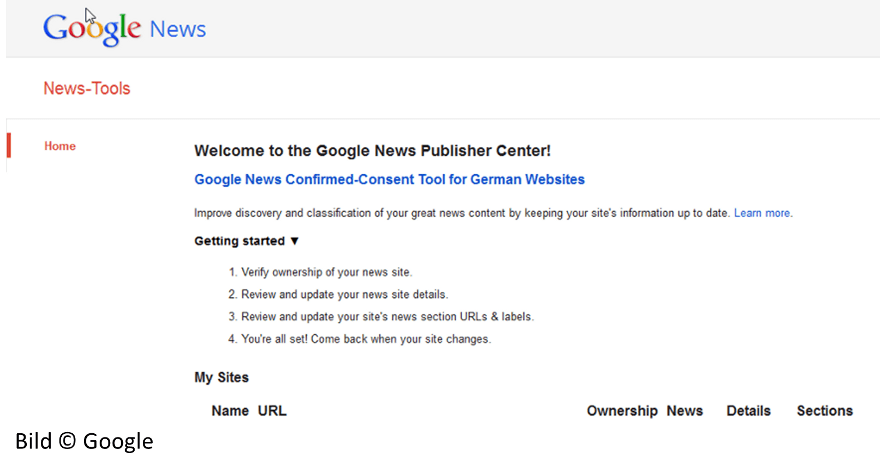
Task: Open Confirmed-Consent Tool for German Websites link
Action: pos(389,179)
